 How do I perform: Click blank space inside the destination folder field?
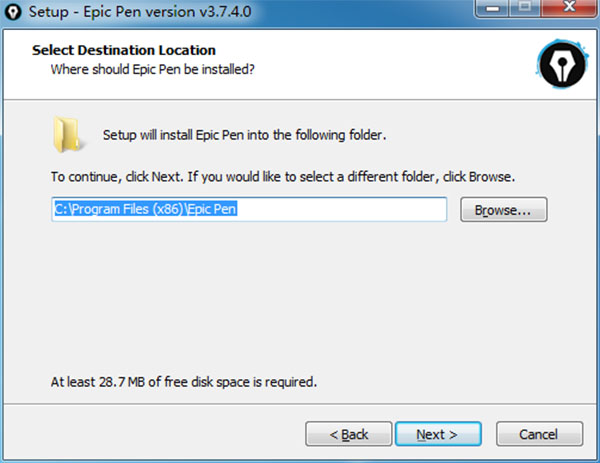coord(350,210)
